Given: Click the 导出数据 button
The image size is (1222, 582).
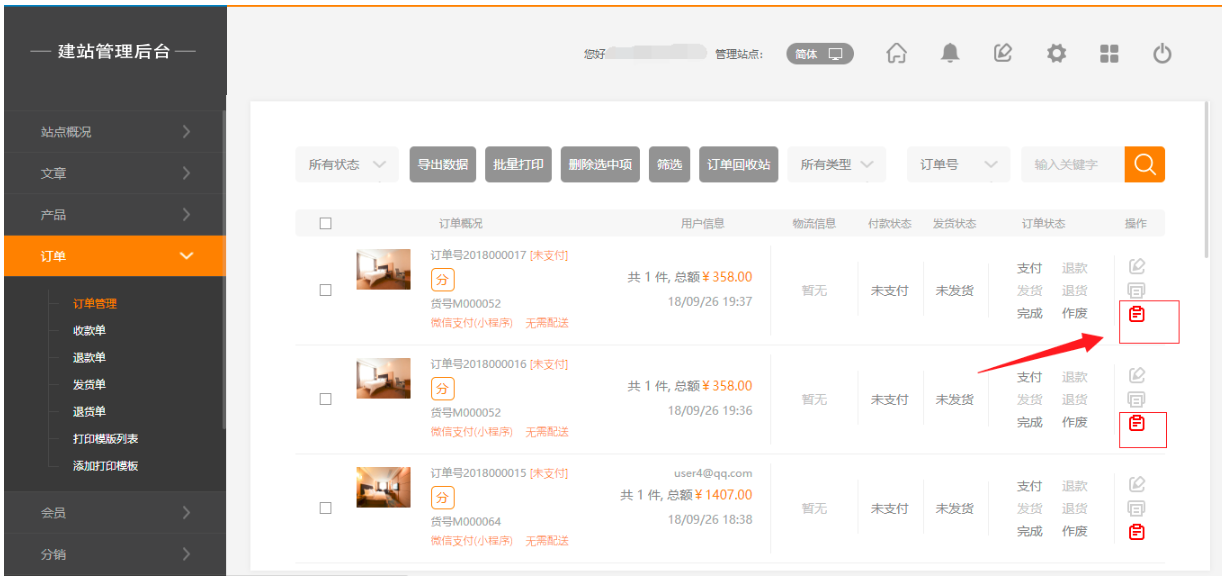Looking at the screenshot, I should point(442,165).
